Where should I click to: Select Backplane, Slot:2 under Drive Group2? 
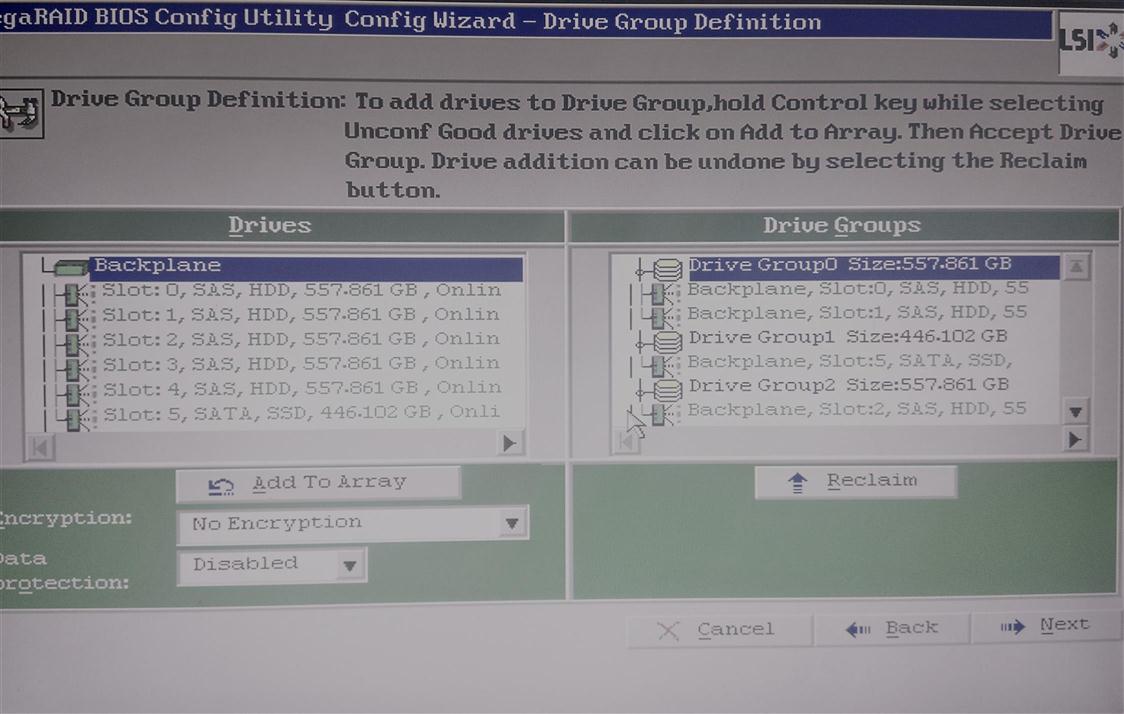pyautogui.click(x=857, y=409)
